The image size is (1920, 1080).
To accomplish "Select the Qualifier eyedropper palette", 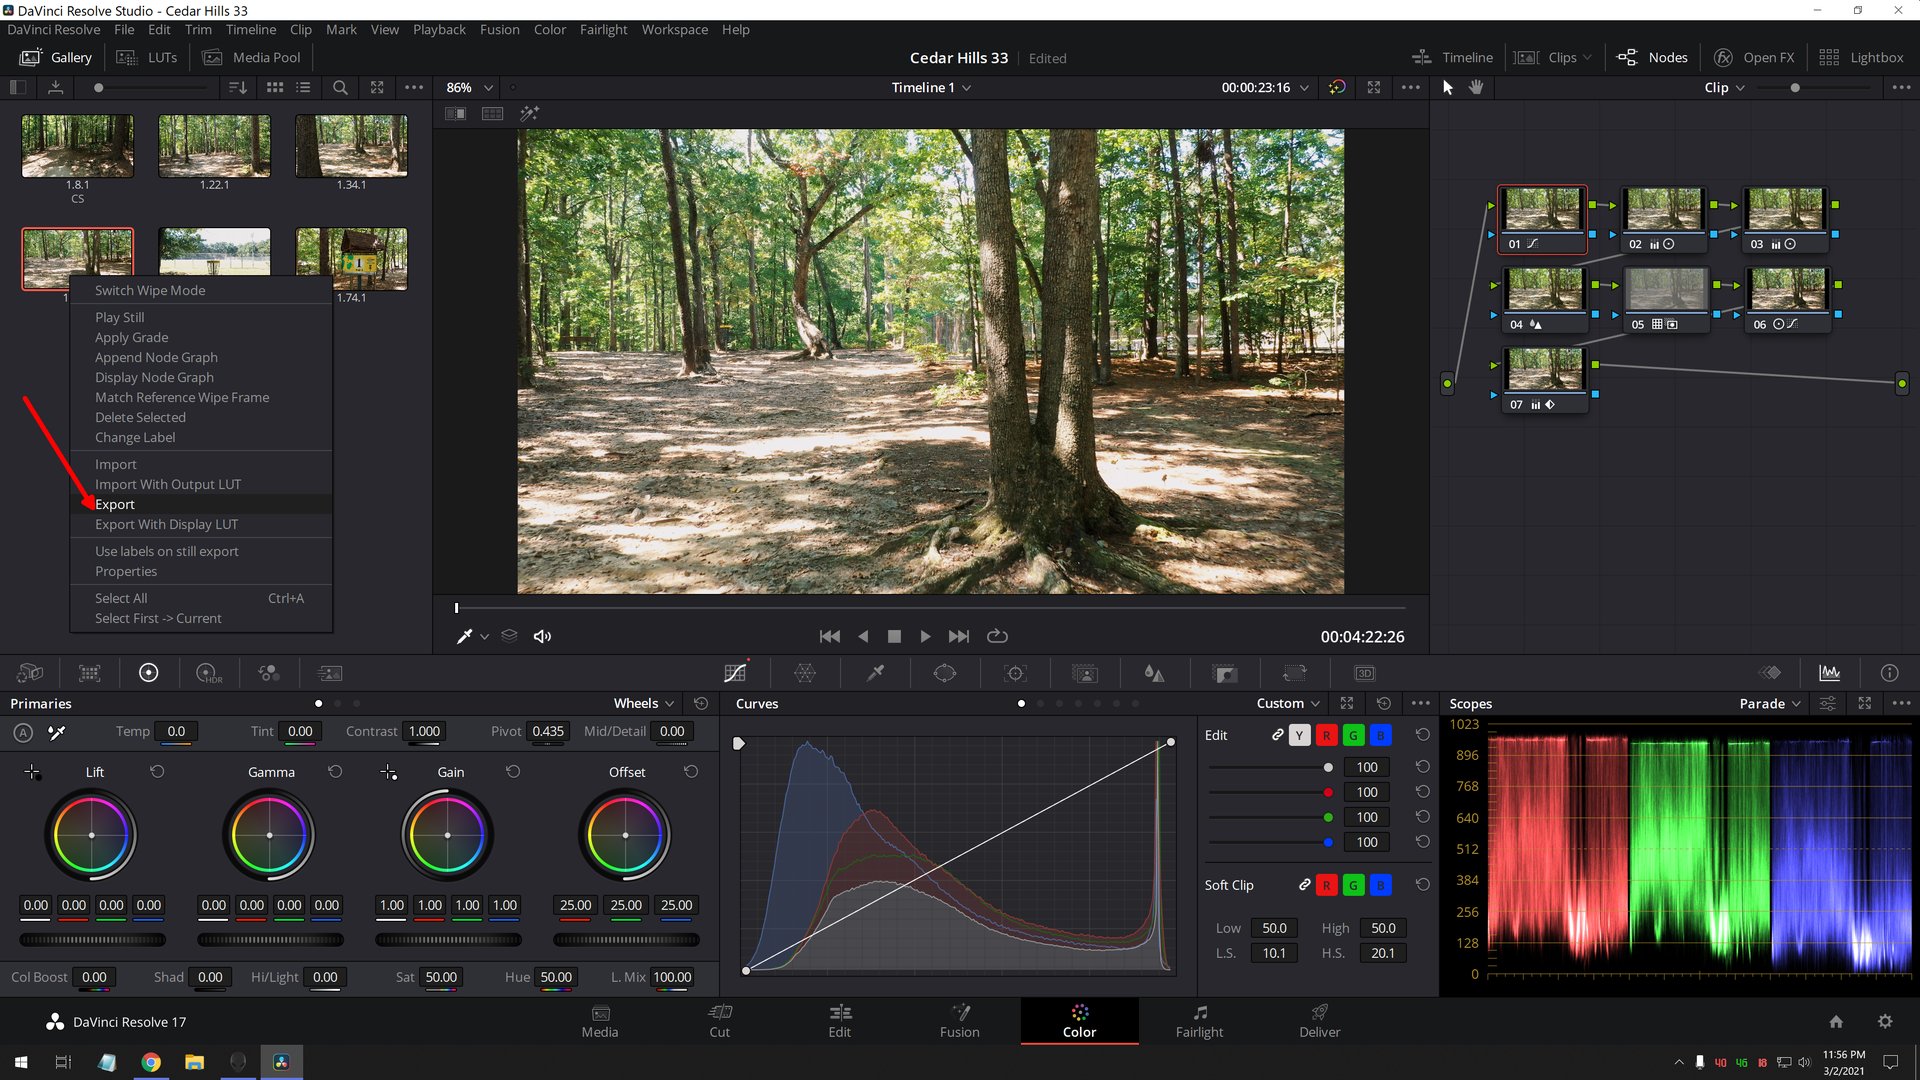I will point(875,673).
